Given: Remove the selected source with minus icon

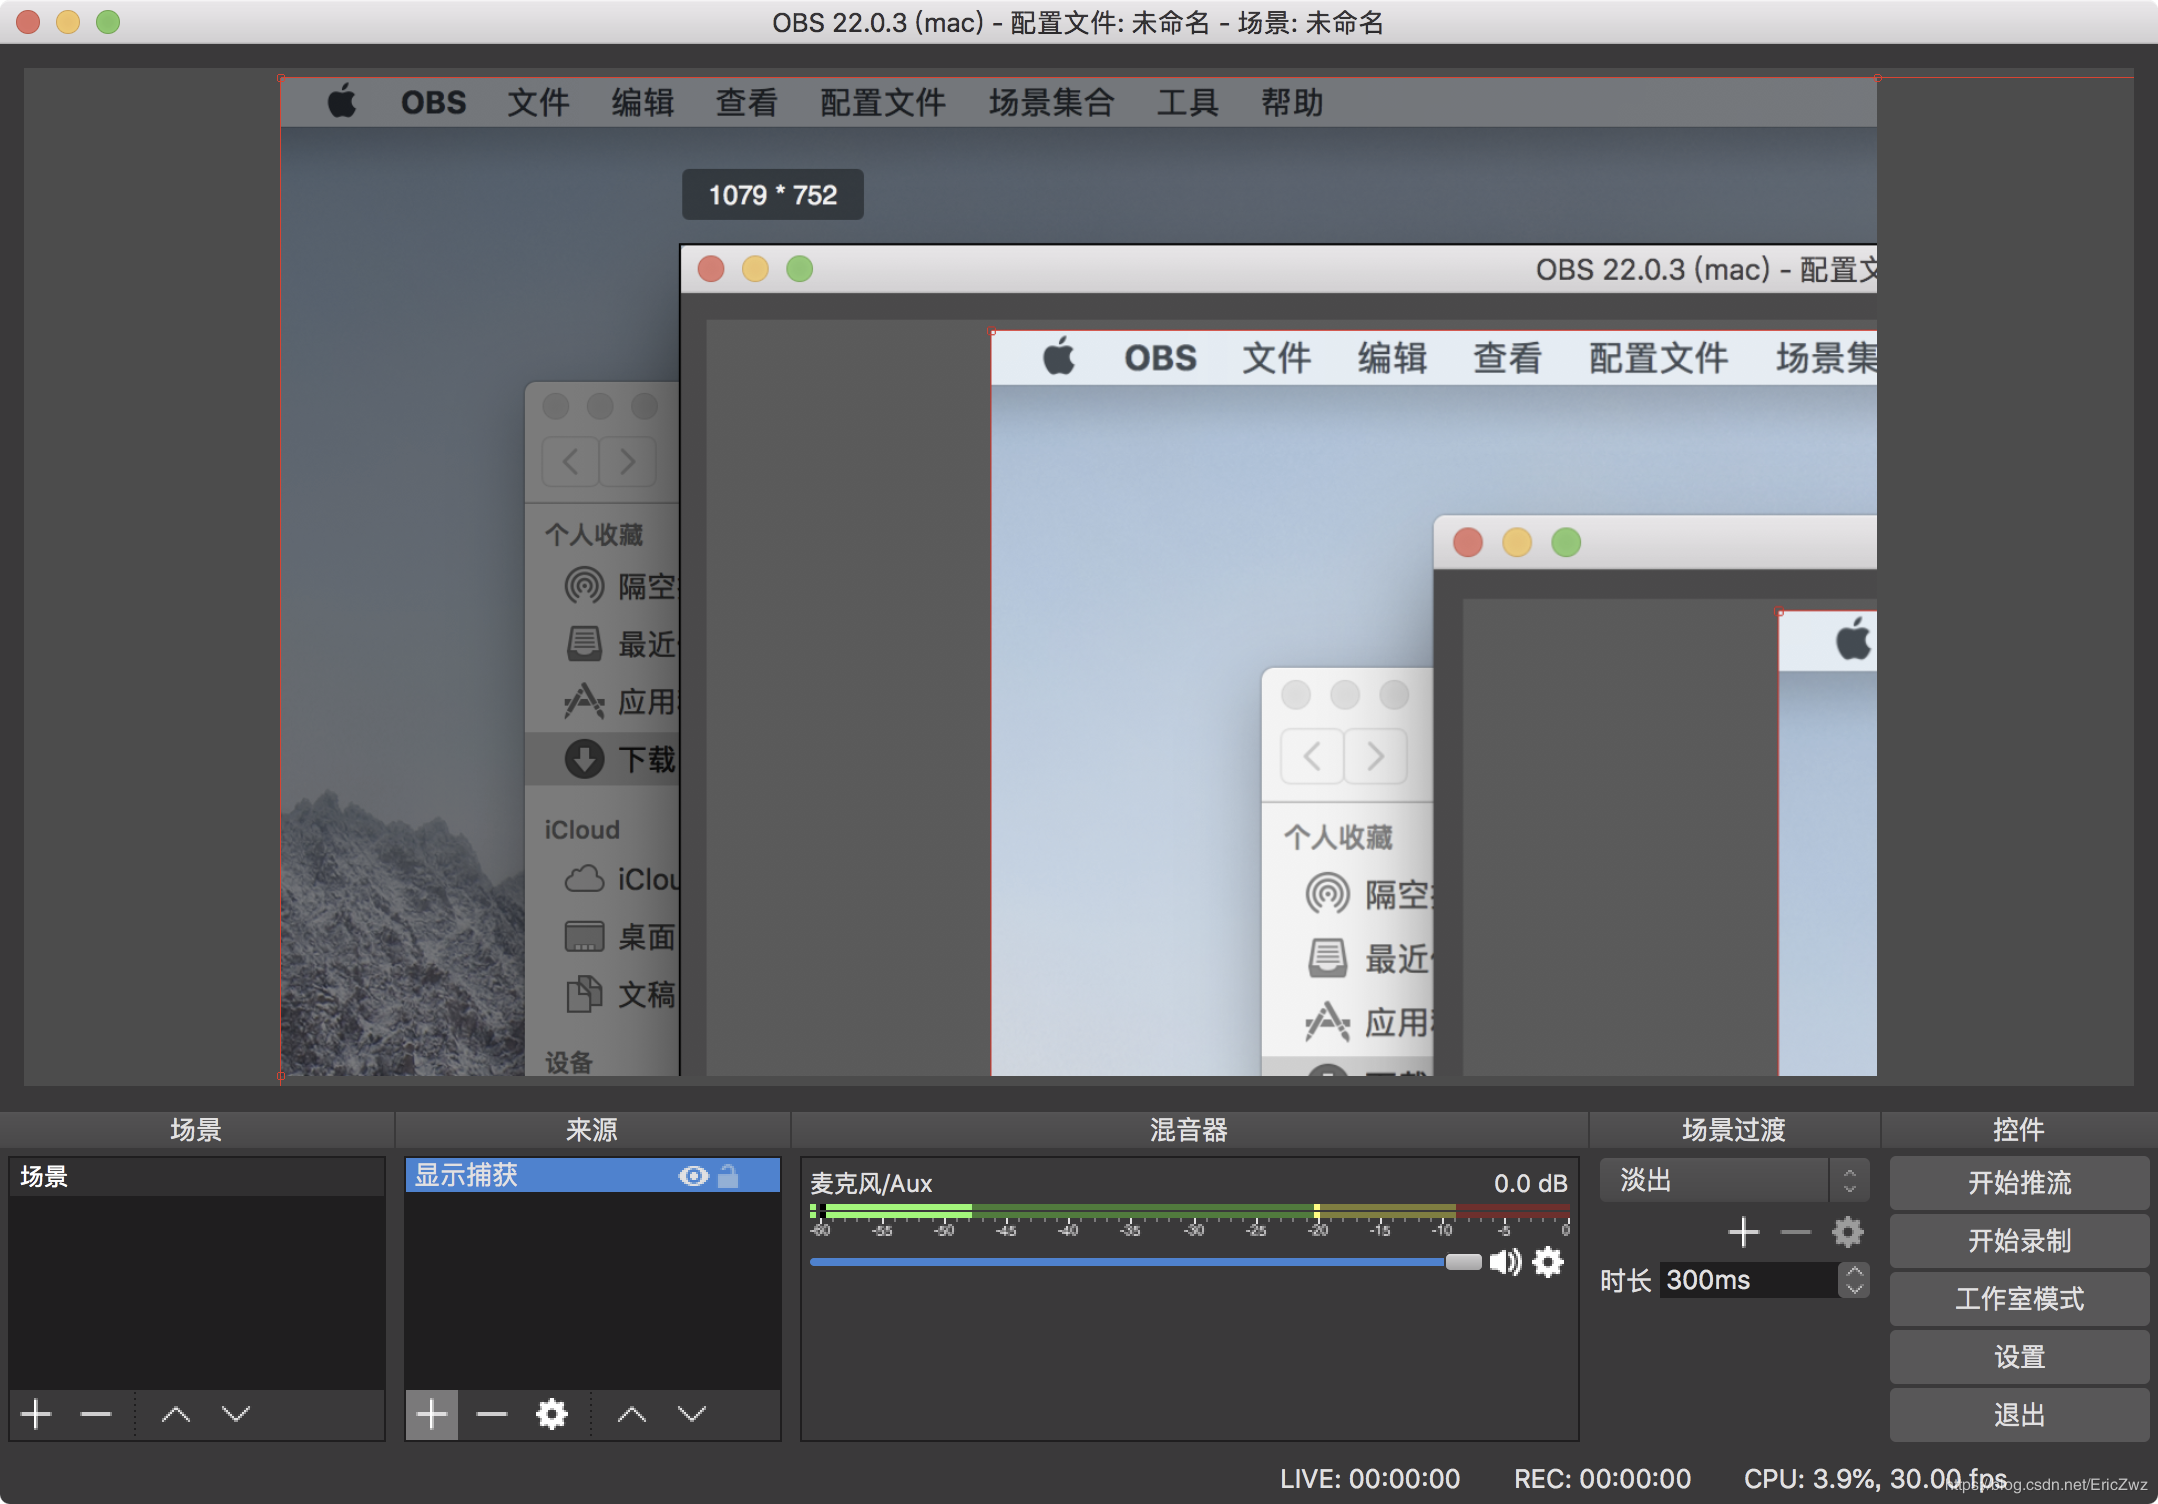Looking at the screenshot, I should point(492,1414).
